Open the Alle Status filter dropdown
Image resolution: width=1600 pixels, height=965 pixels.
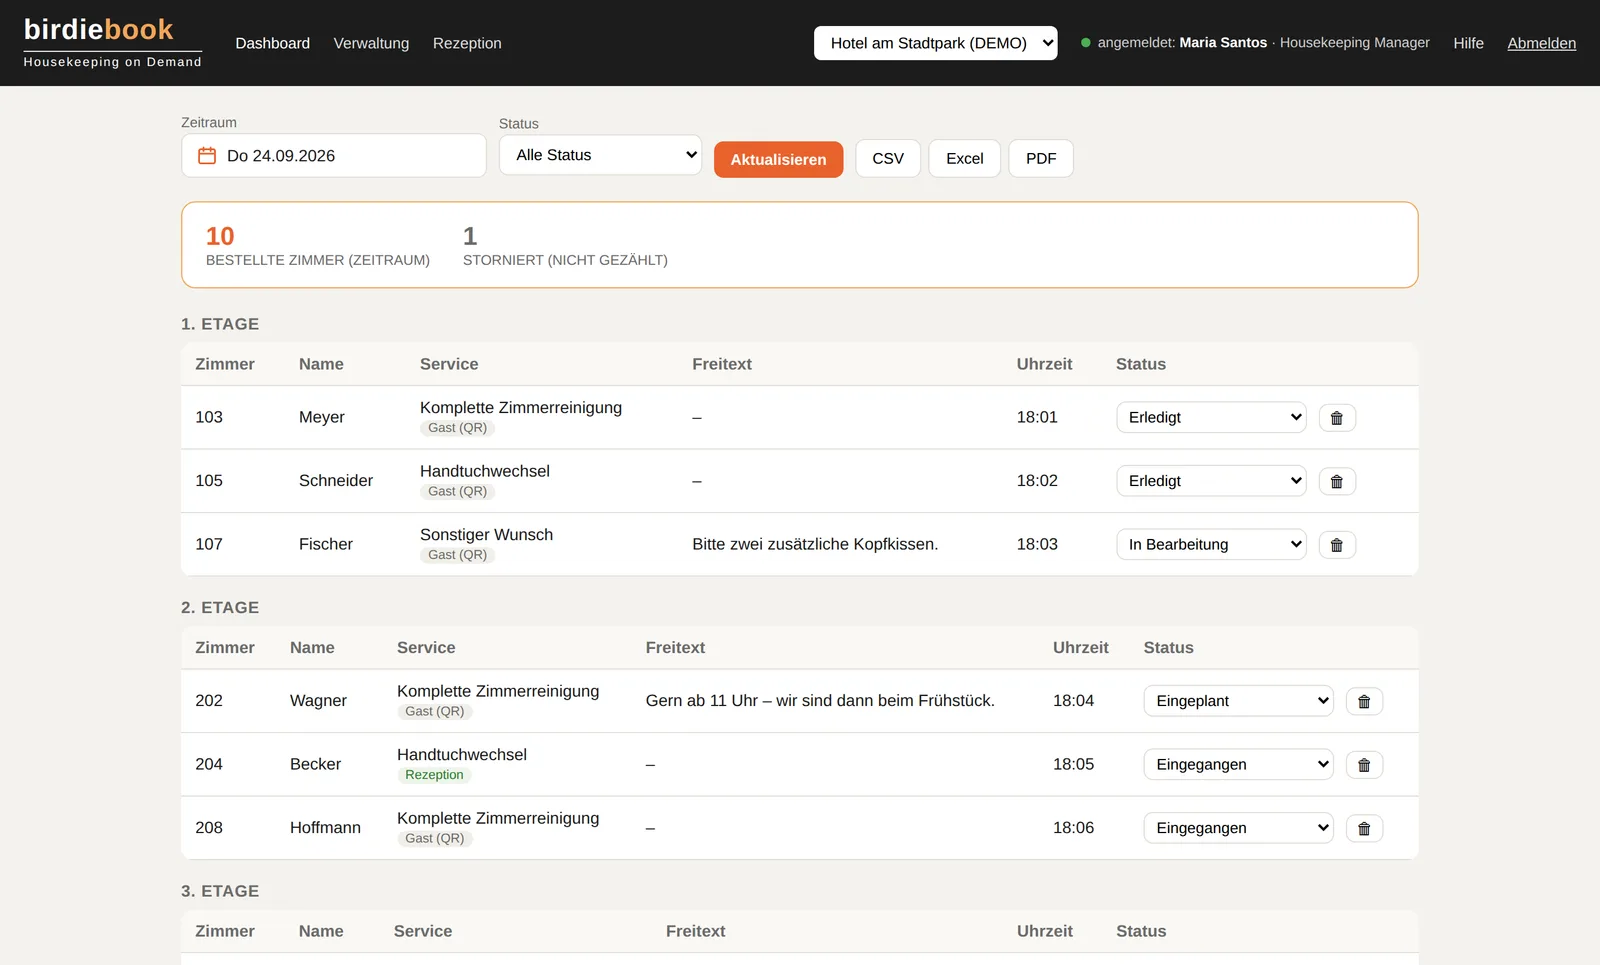point(600,155)
